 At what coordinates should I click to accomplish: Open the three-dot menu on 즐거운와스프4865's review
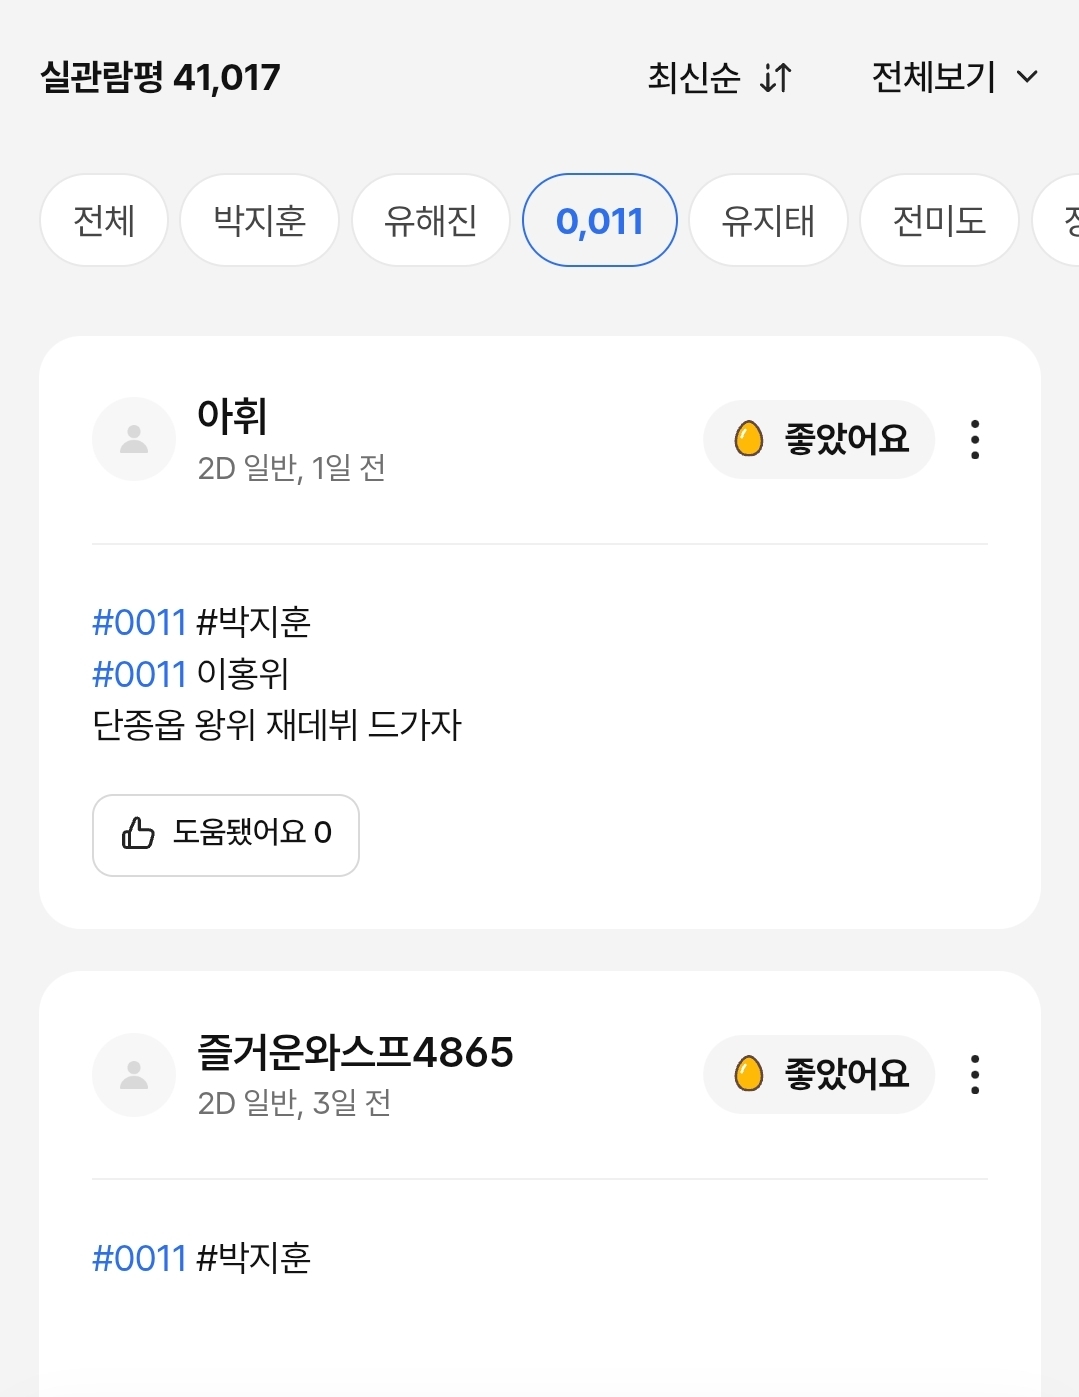[974, 1075]
